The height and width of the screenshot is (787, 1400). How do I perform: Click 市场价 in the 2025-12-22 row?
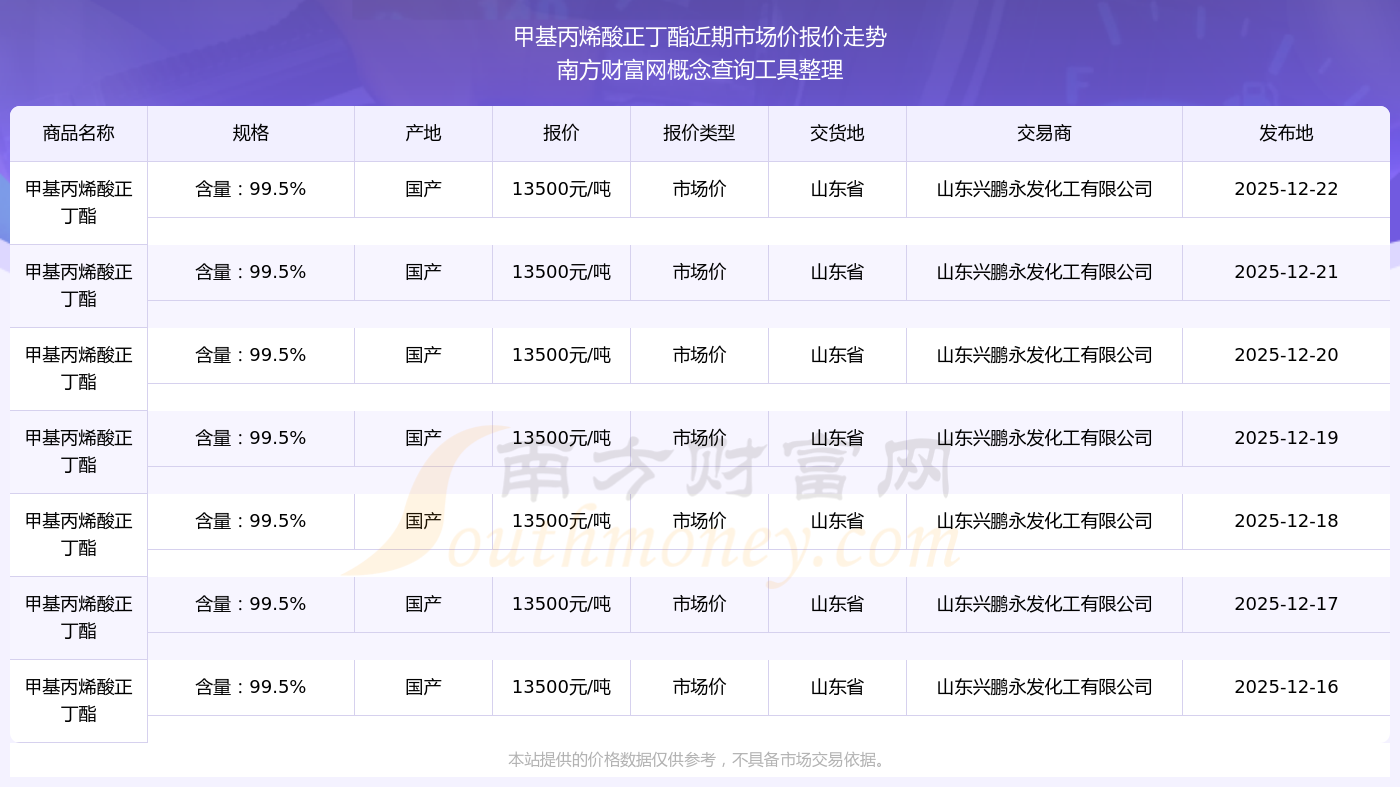tap(700, 189)
